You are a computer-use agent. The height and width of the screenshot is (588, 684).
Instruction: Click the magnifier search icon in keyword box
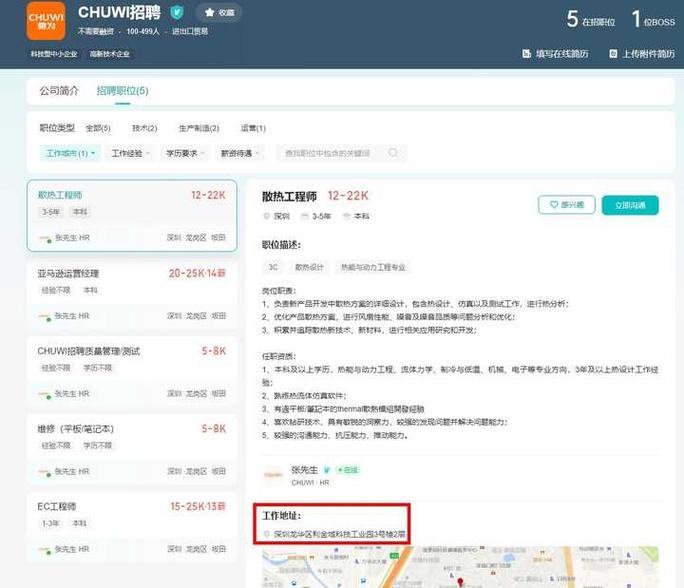tap(393, 153)
